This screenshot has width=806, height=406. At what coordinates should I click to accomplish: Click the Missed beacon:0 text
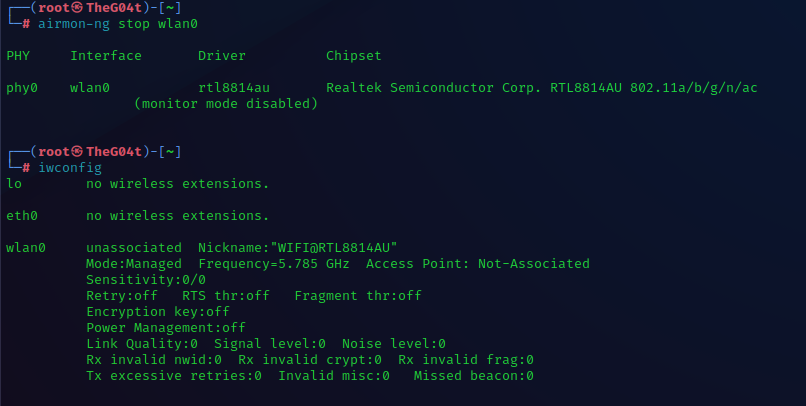pyautogui.click(x=474, y=375)
